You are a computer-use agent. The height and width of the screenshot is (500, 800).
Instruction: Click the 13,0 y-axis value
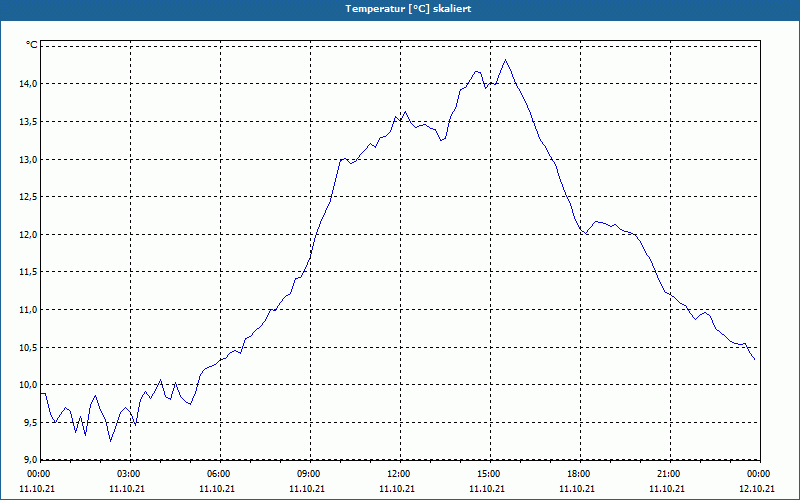coord(29,159)
